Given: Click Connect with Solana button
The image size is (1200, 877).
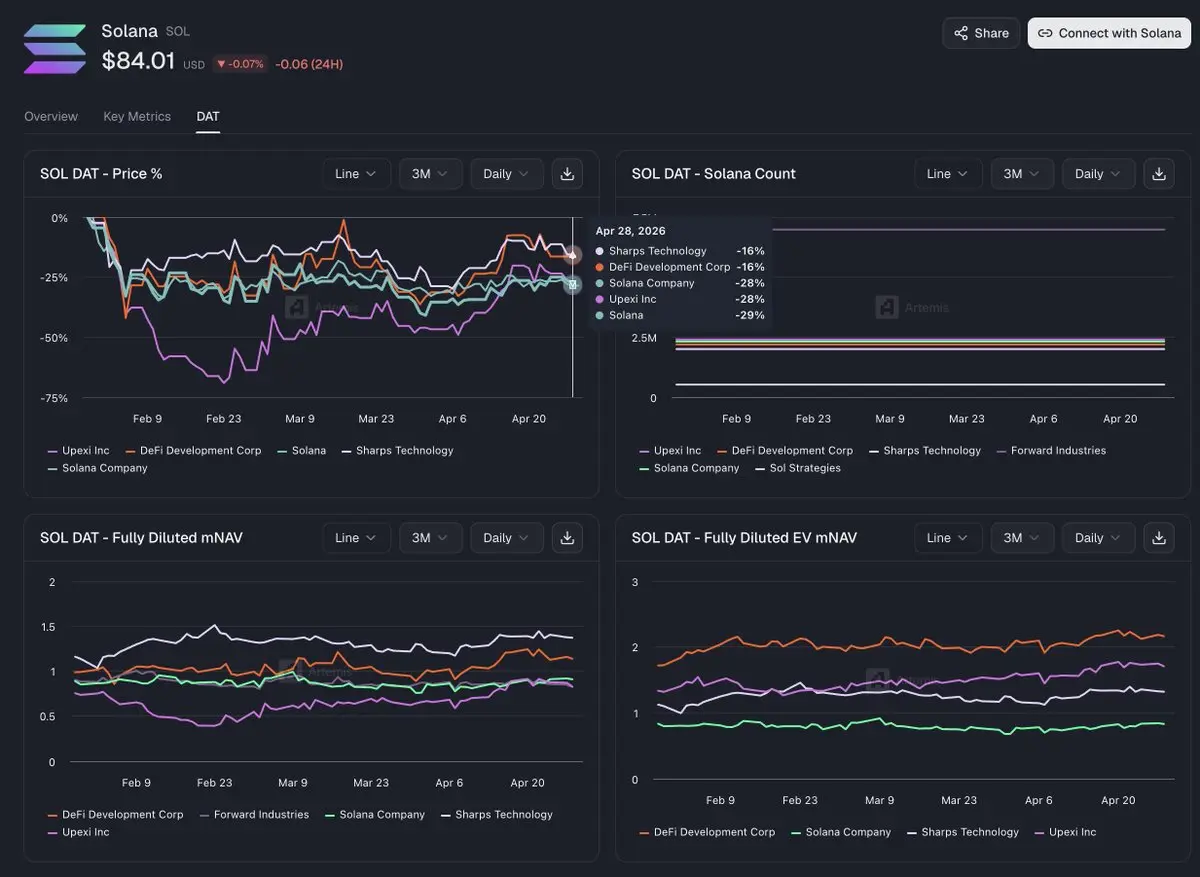Looking at the screenshot, I should 1110,33.
